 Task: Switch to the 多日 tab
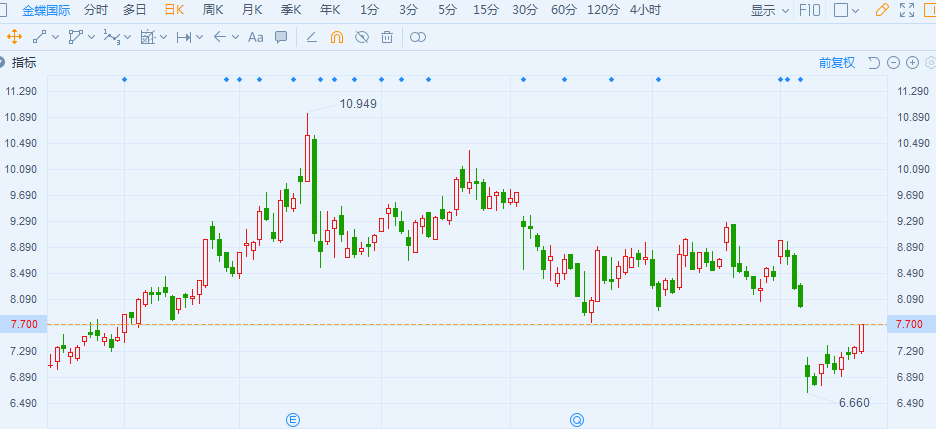[135, 10]
